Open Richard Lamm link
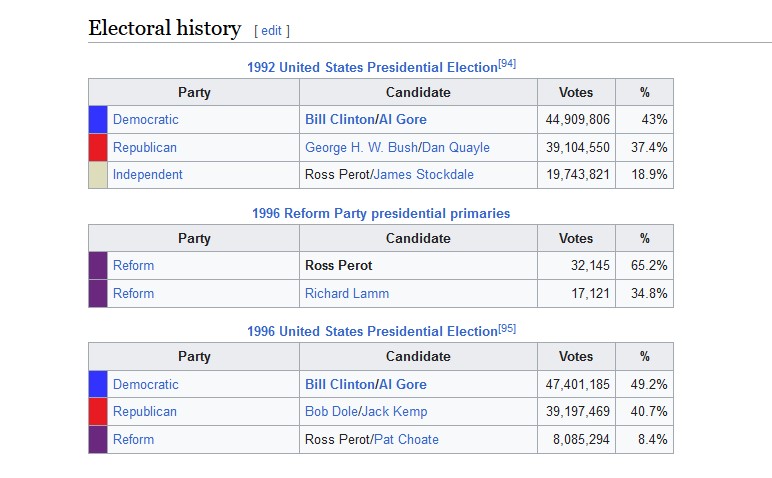Screen dimensions: 772x478 pos(347,294)
